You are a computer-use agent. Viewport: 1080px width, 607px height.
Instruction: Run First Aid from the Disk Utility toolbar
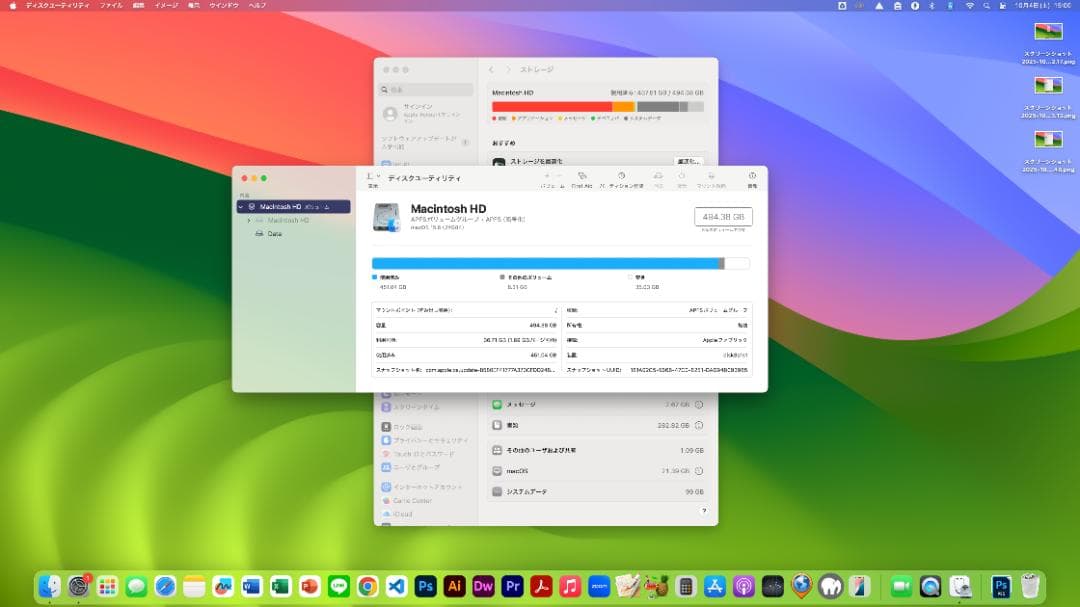coord(581,178)
